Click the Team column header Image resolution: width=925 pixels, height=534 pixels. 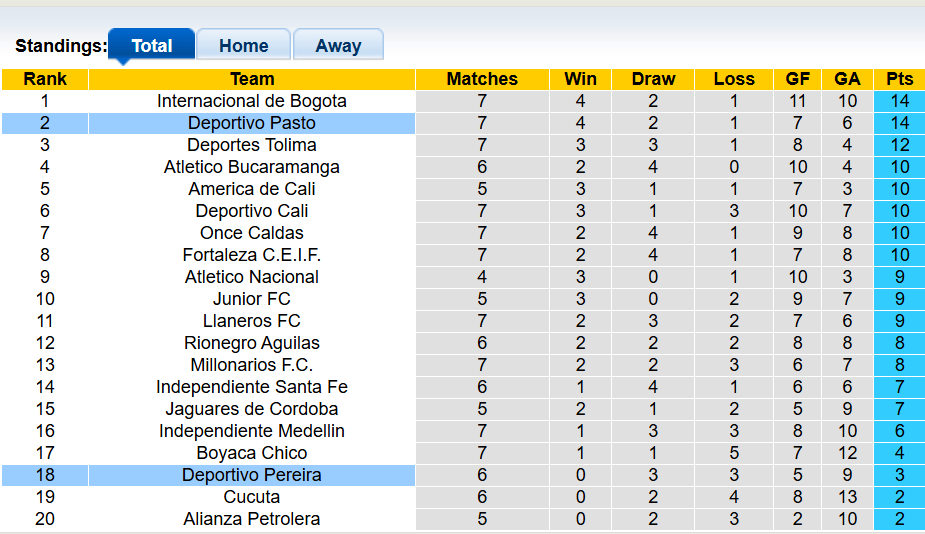pyautogui.click(x=252, y=79)
